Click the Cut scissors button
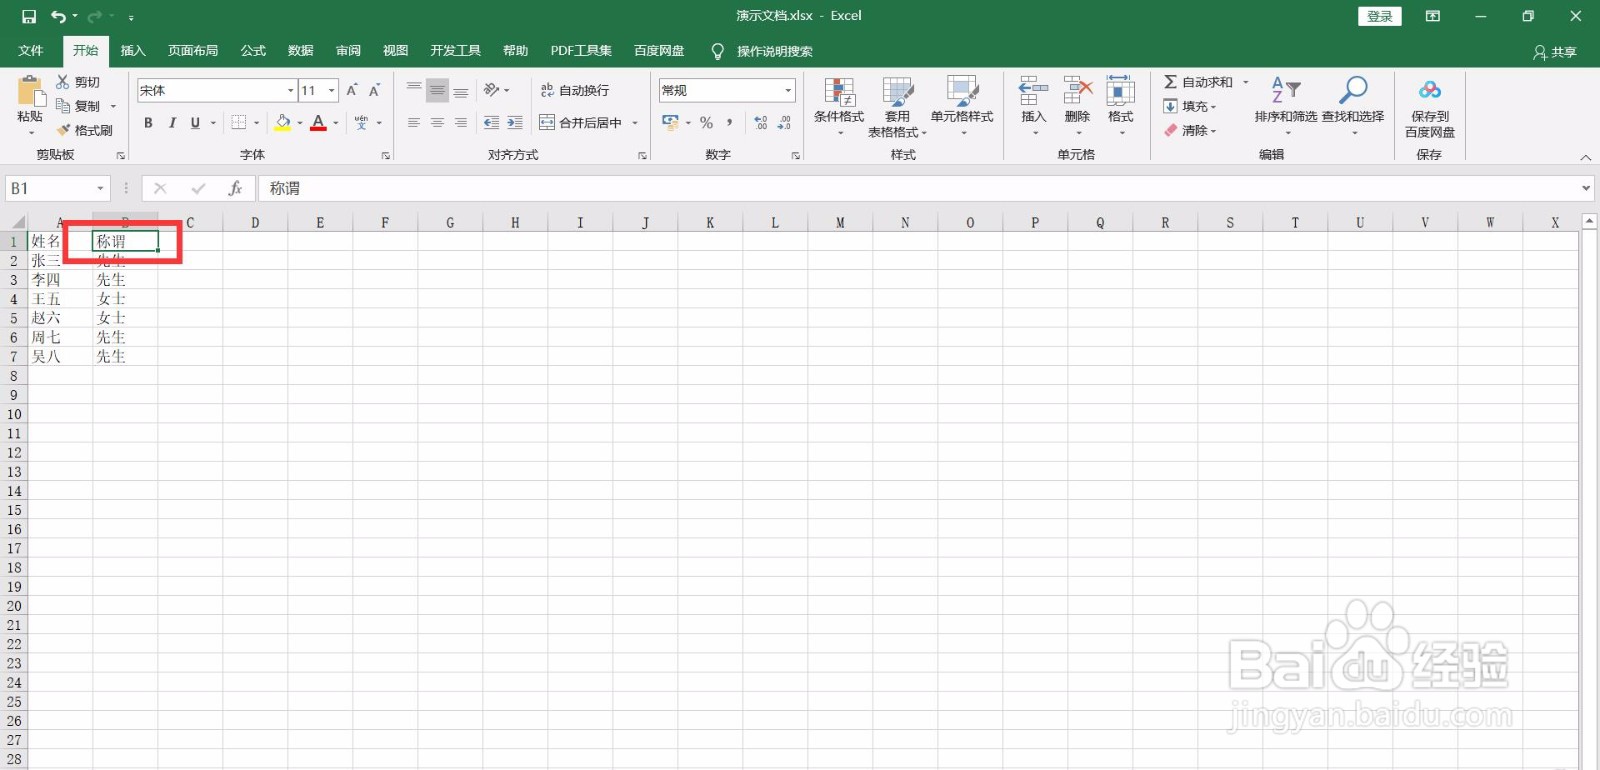Image resolution: width=1600 pixels, height=770 pixels. [78, 82]
